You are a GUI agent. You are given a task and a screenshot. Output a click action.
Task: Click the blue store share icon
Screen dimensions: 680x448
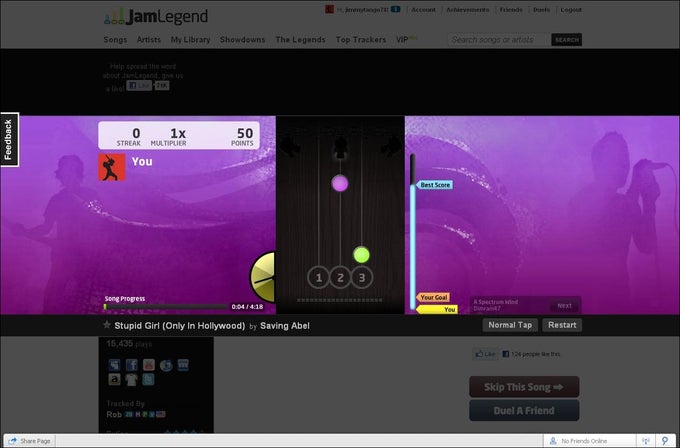[183, 365]
